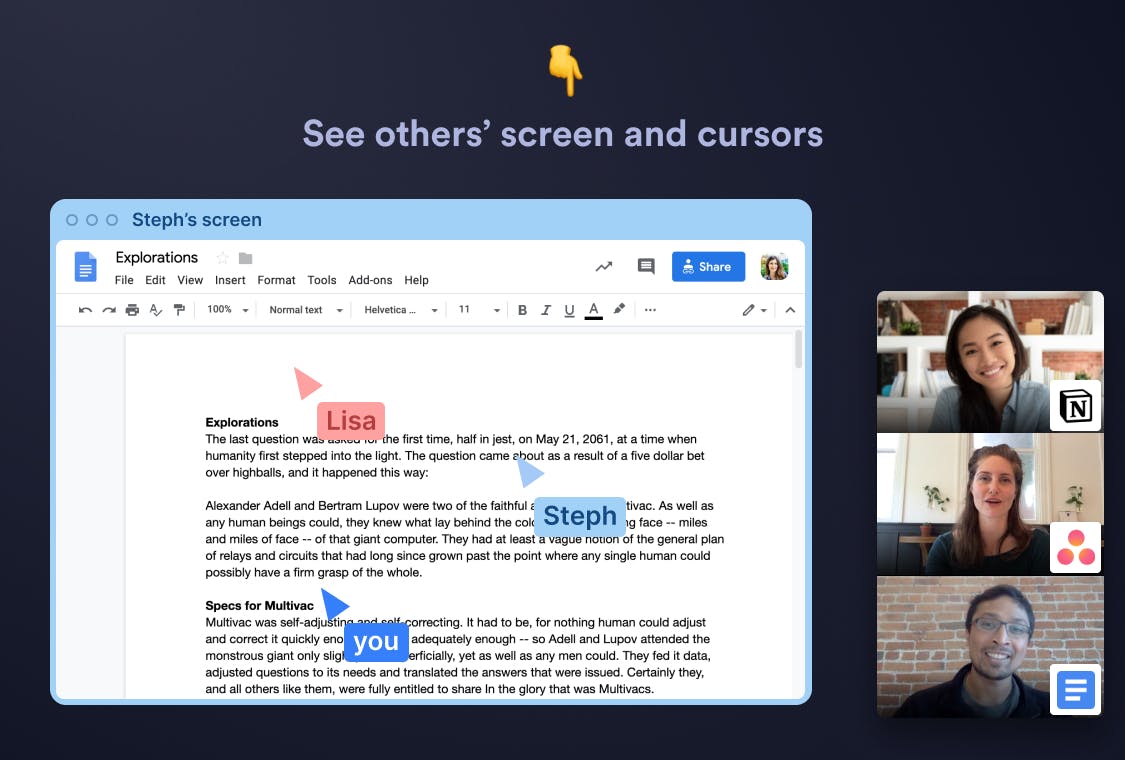Select the highlight pen icon
The height and width of the screenshot is (760, 1125).
click(619, 310)
